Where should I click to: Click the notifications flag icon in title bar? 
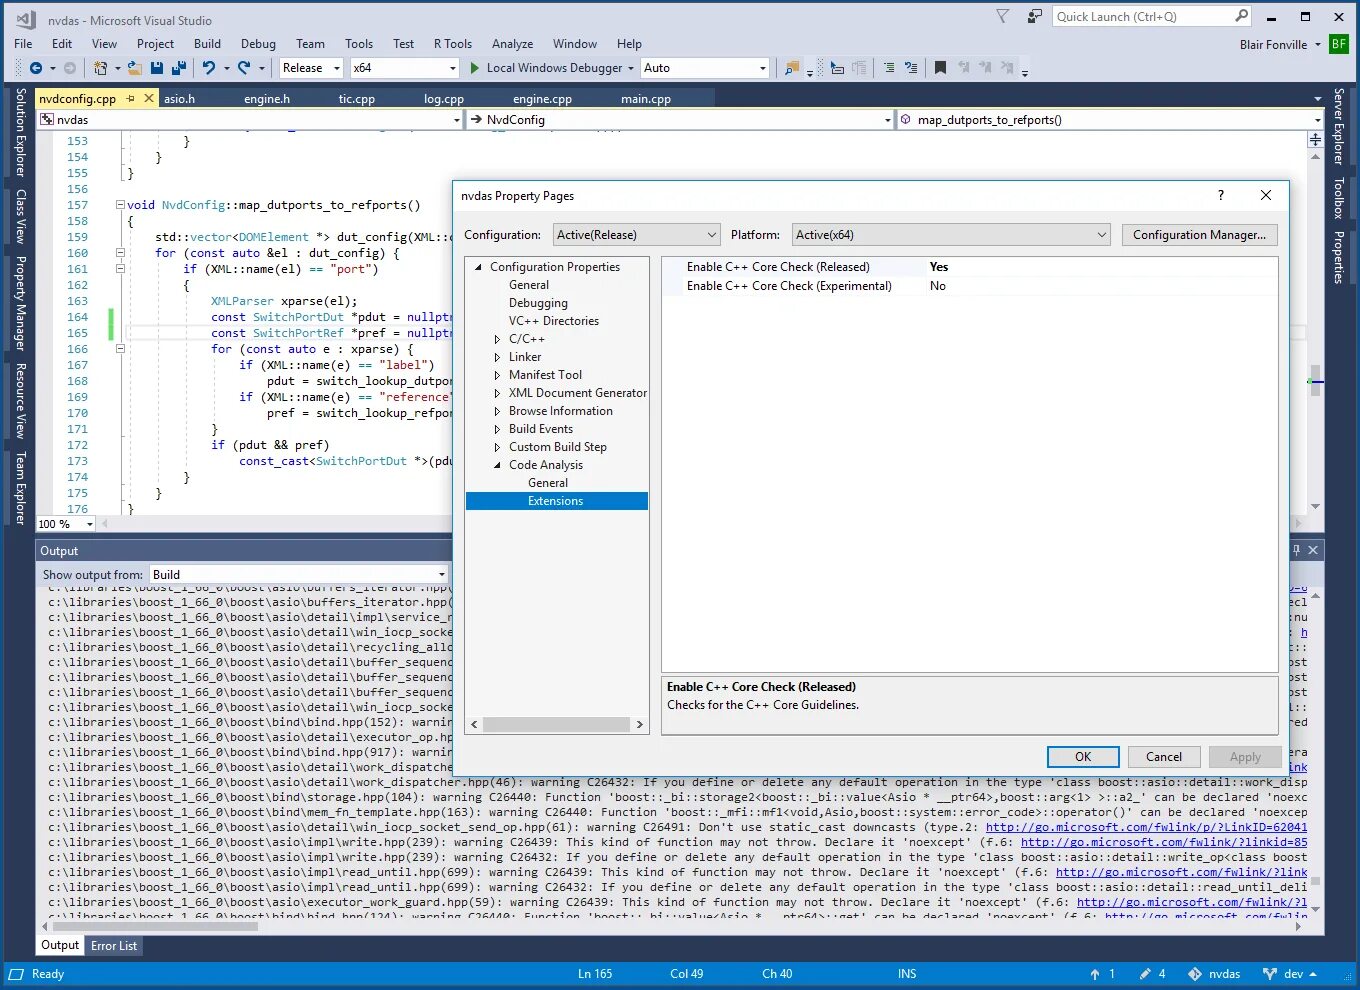1003,16
